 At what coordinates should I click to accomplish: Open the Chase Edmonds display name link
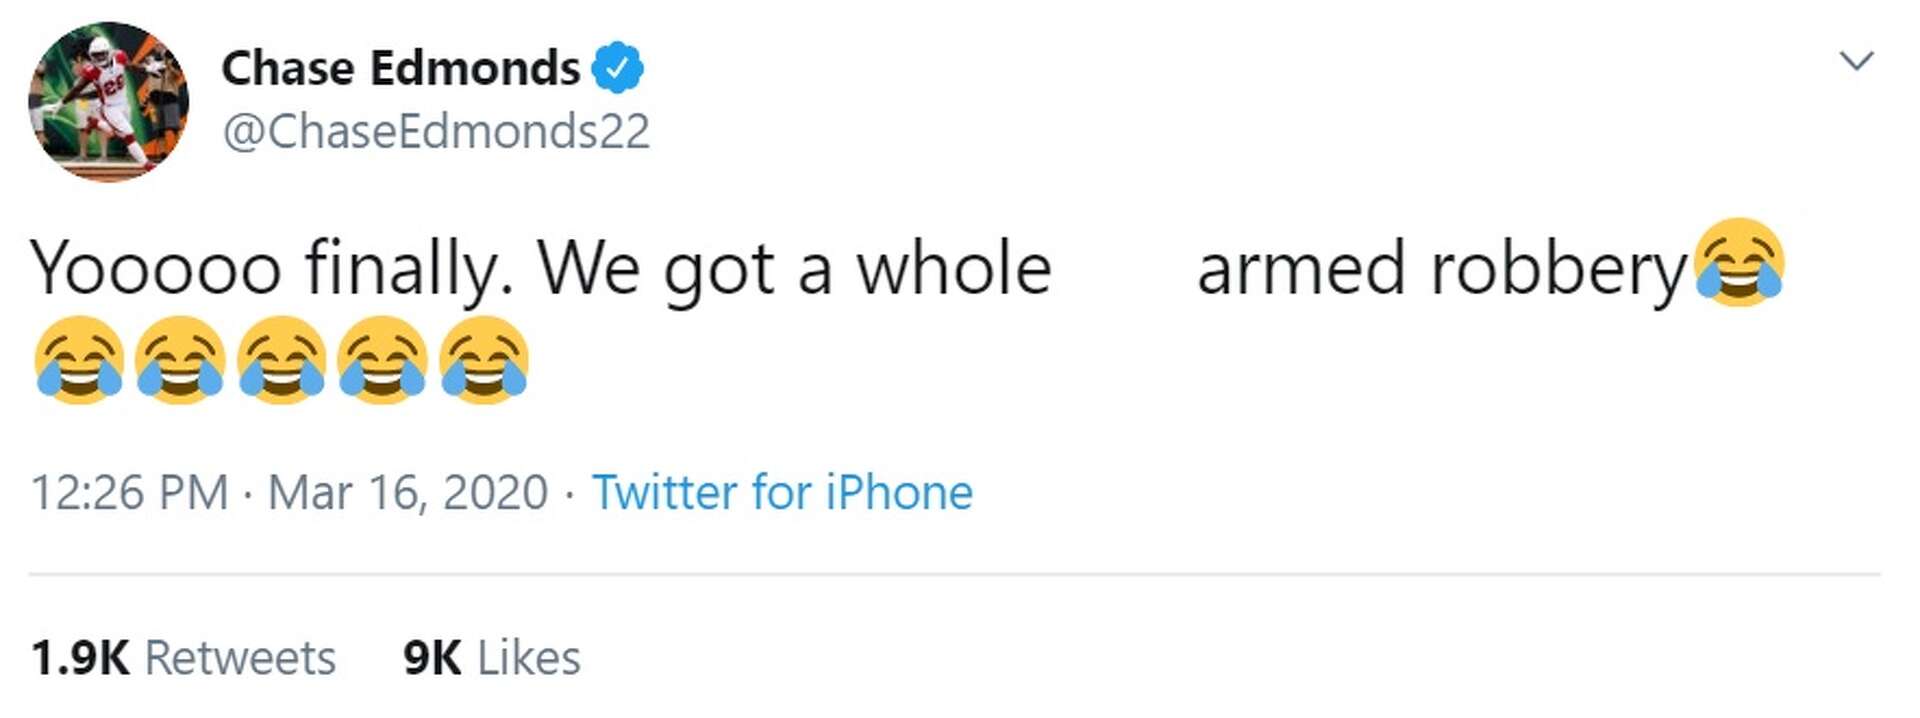[x=400, y=68]
